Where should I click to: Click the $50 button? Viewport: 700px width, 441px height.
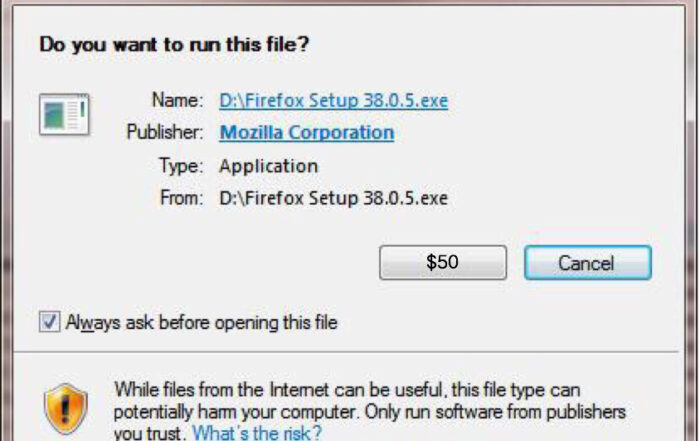[443, 262]
